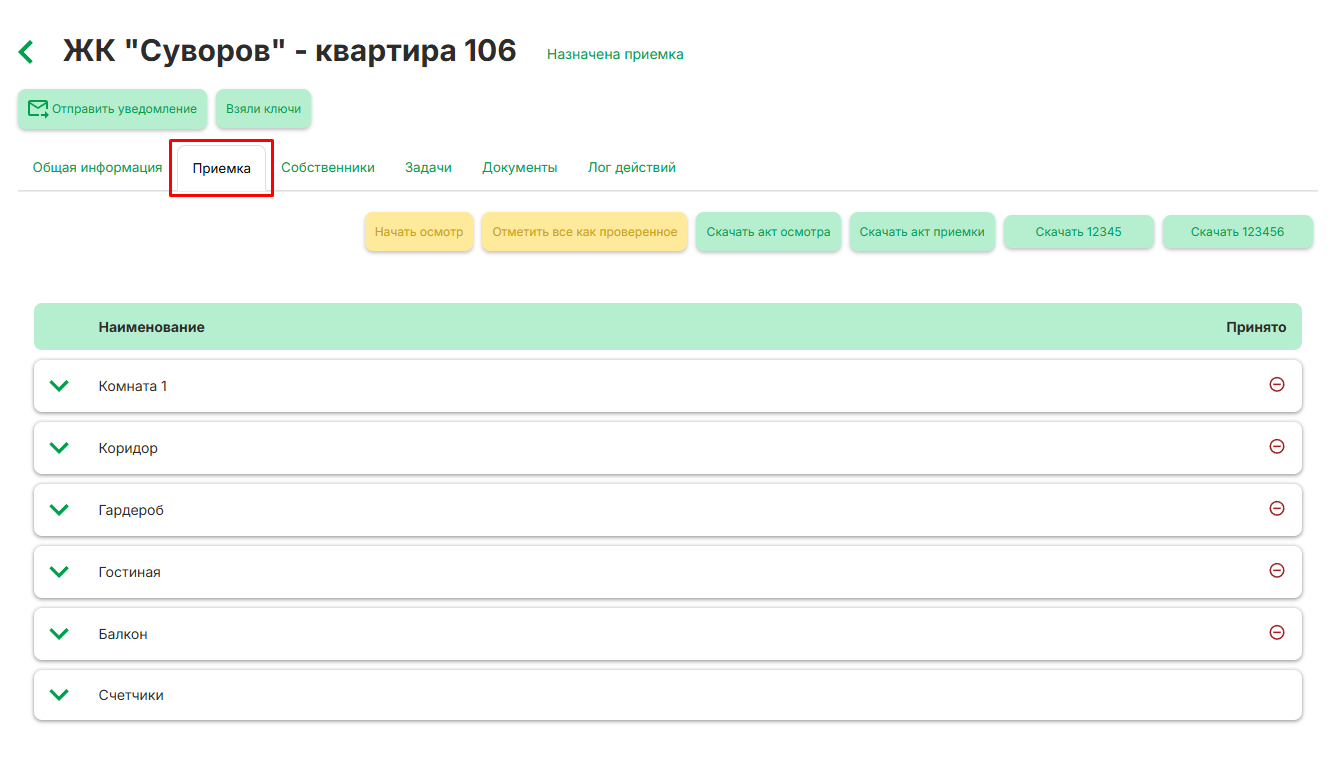Click the Балкон row name
Viewport: 1342px width, 757px height.
[x=123, y=634]
